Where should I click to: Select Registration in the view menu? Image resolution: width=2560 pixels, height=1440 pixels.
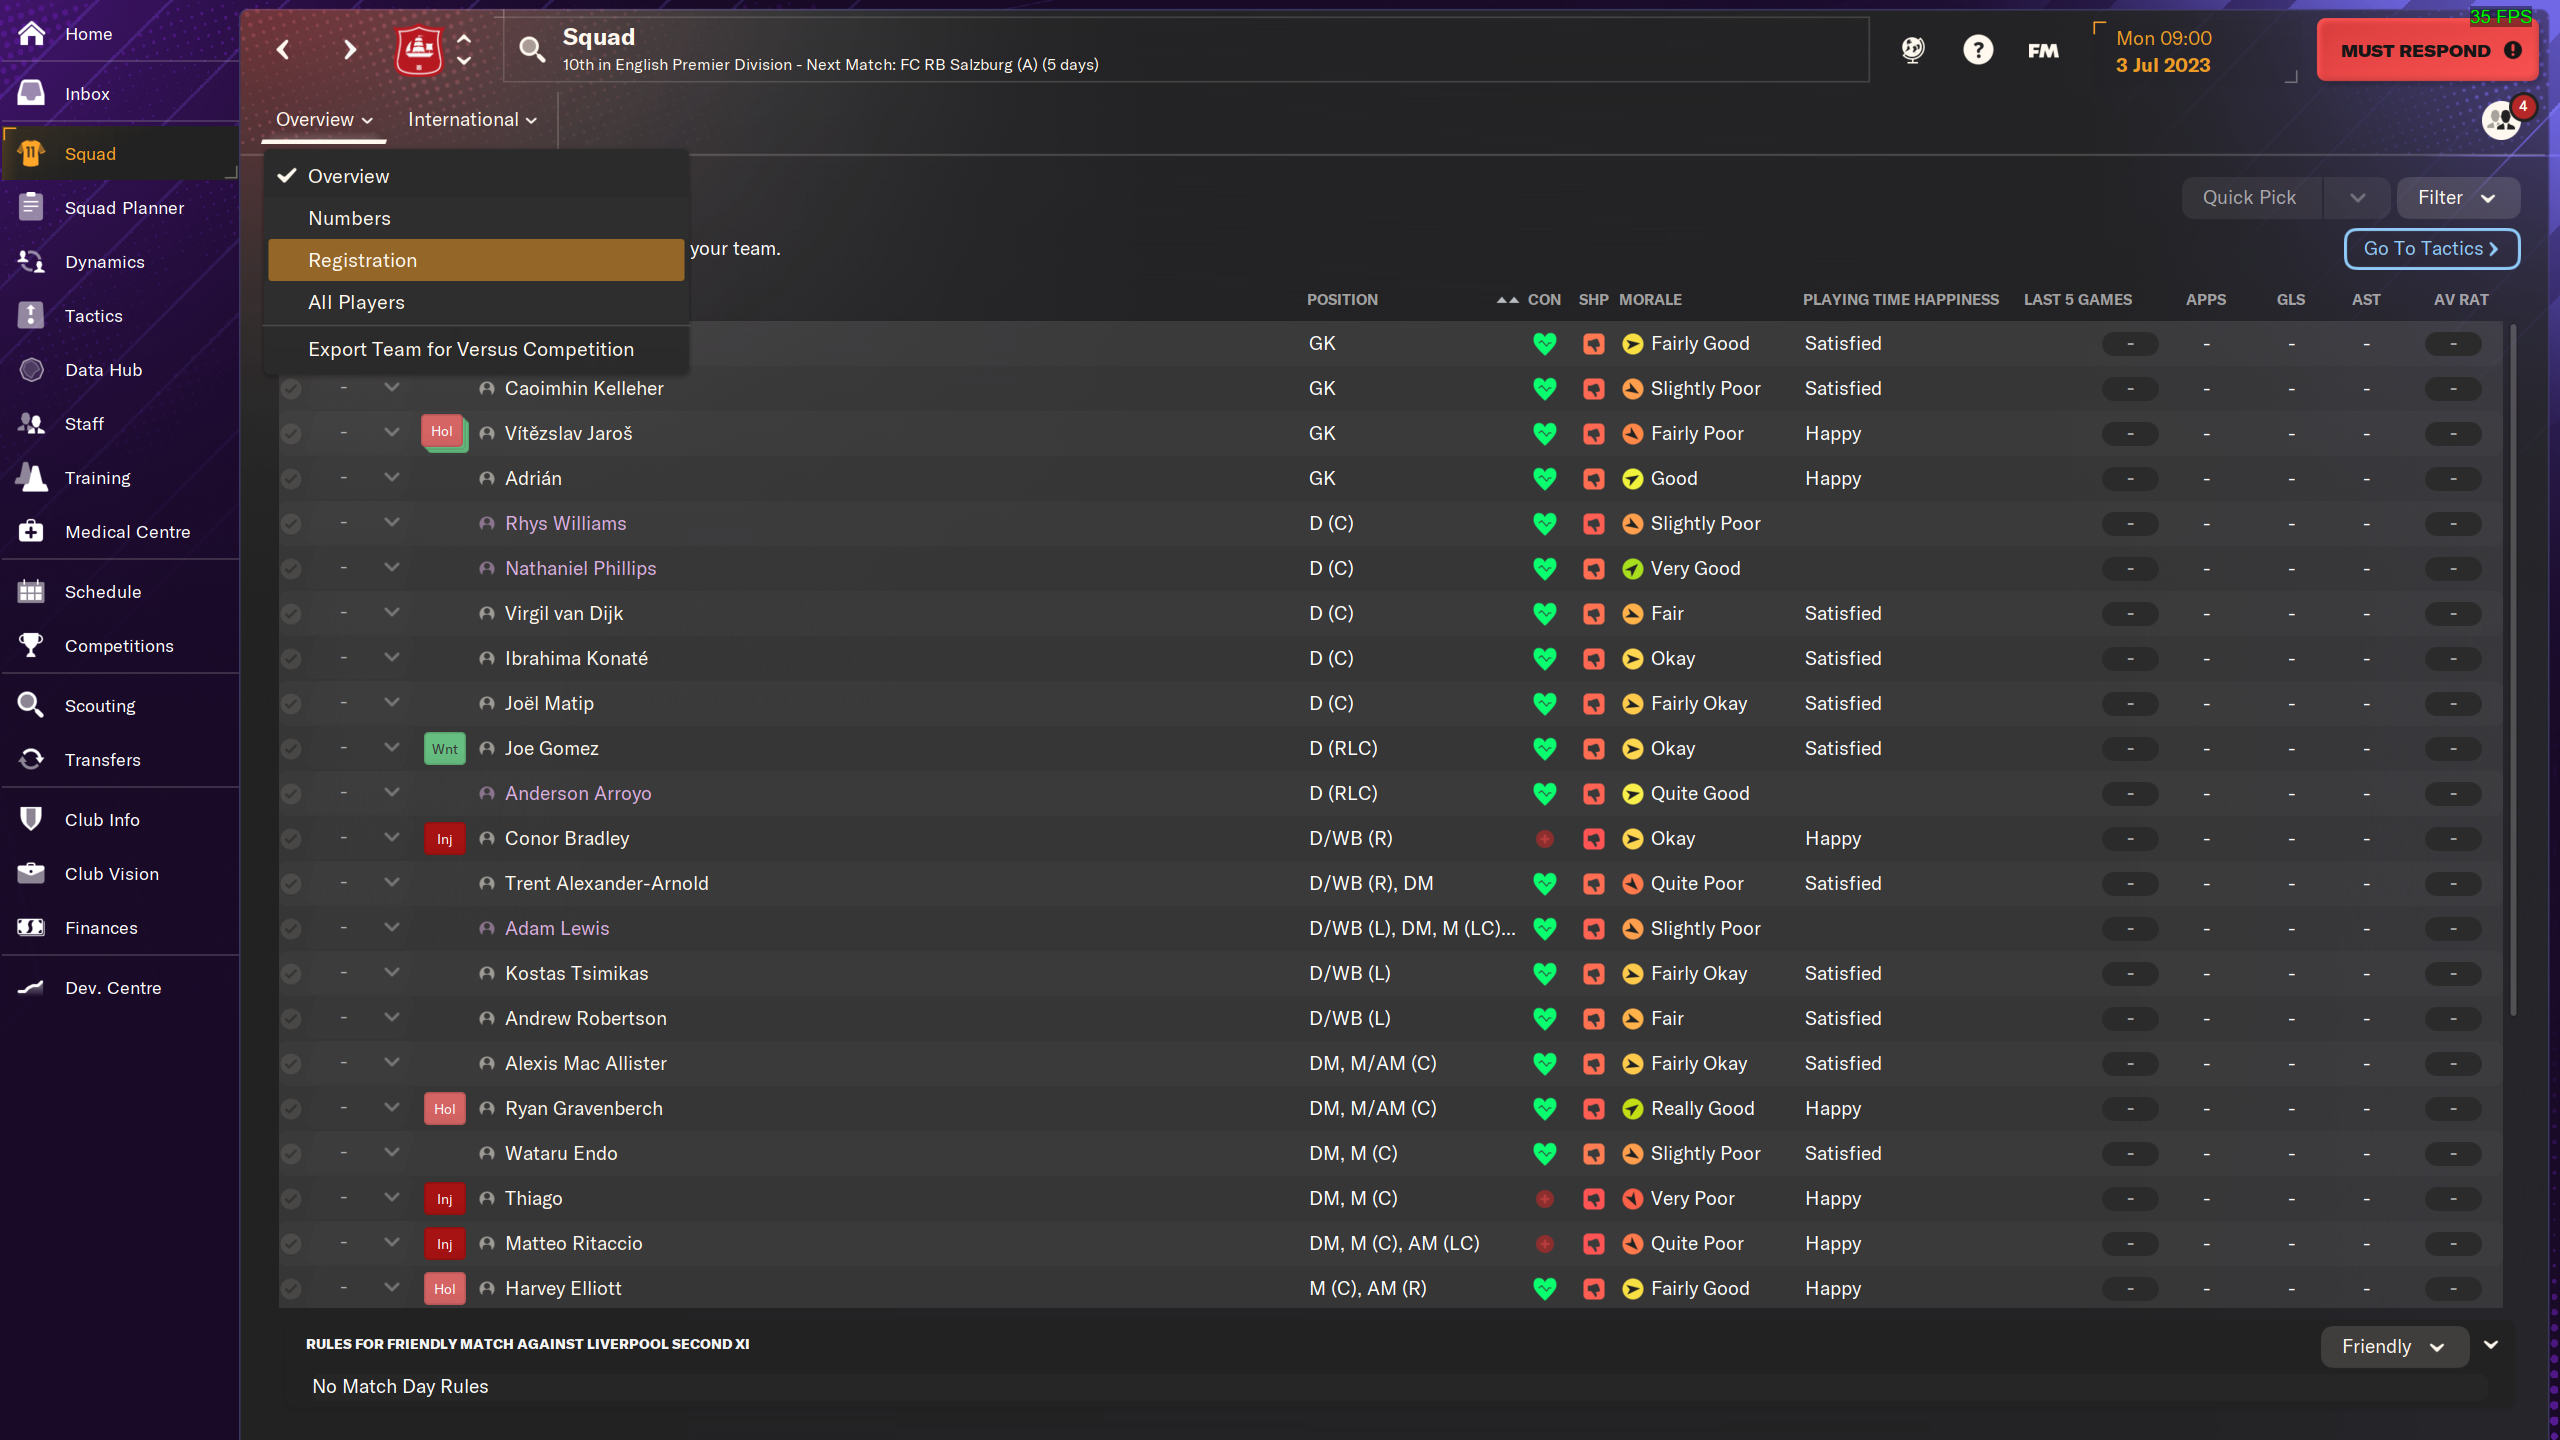coord(477,260)
